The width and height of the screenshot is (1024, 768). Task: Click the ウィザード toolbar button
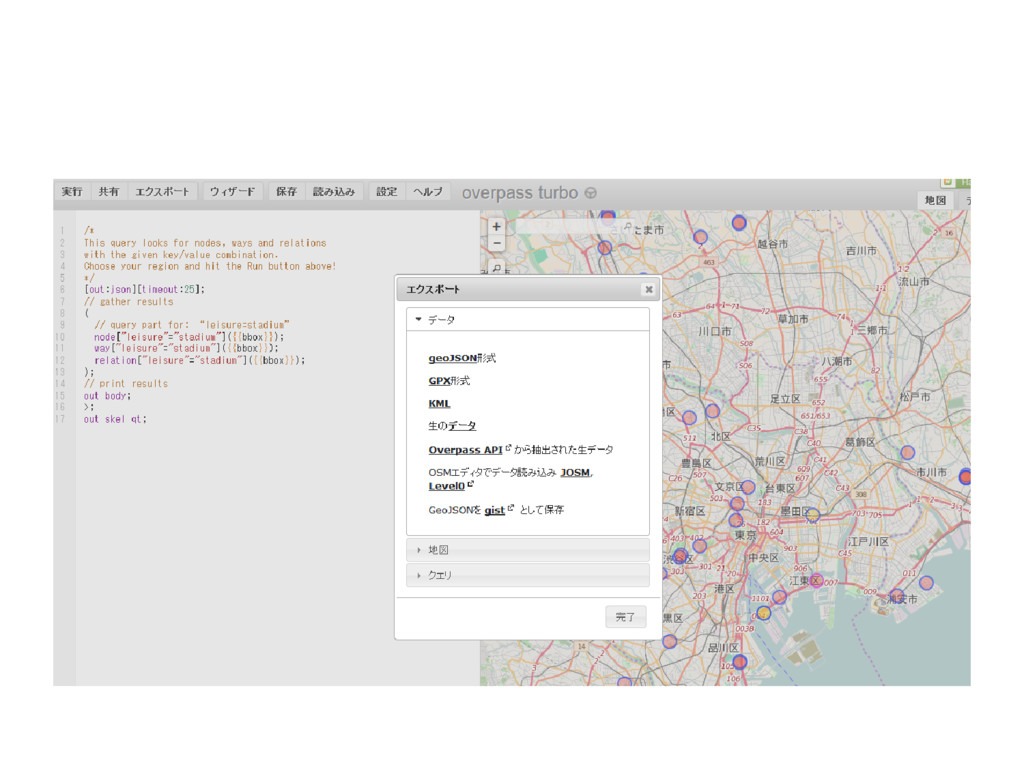(x=232, y=192)
